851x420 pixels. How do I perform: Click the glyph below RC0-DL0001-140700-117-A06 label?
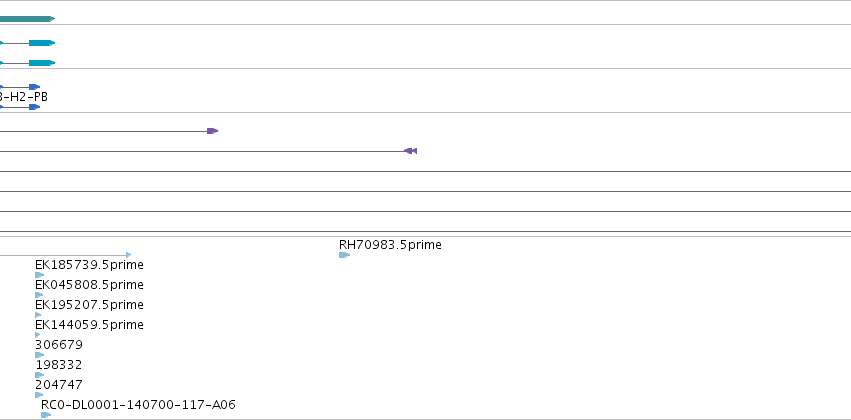[45, 415]
